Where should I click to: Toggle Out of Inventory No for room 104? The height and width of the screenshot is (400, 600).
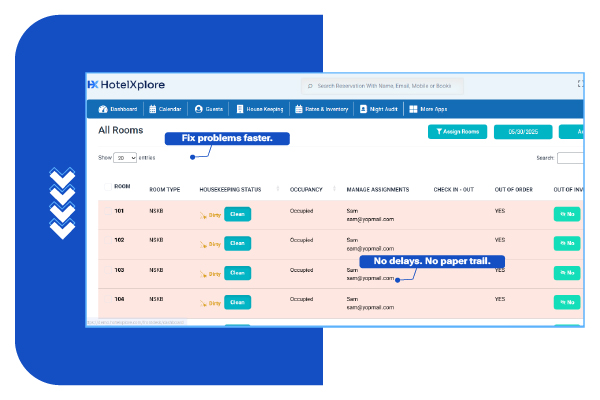tap(567, 302)
